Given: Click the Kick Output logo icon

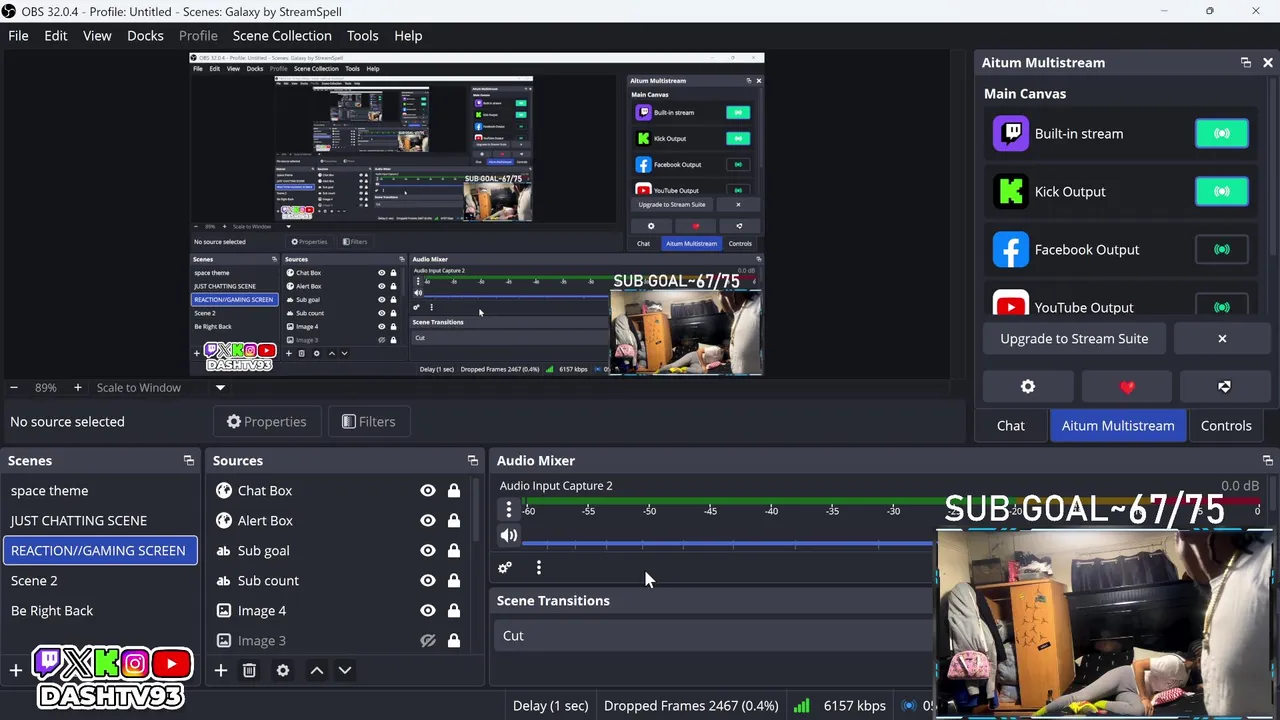Looking at the screenshot, I should pos(1011,191).
